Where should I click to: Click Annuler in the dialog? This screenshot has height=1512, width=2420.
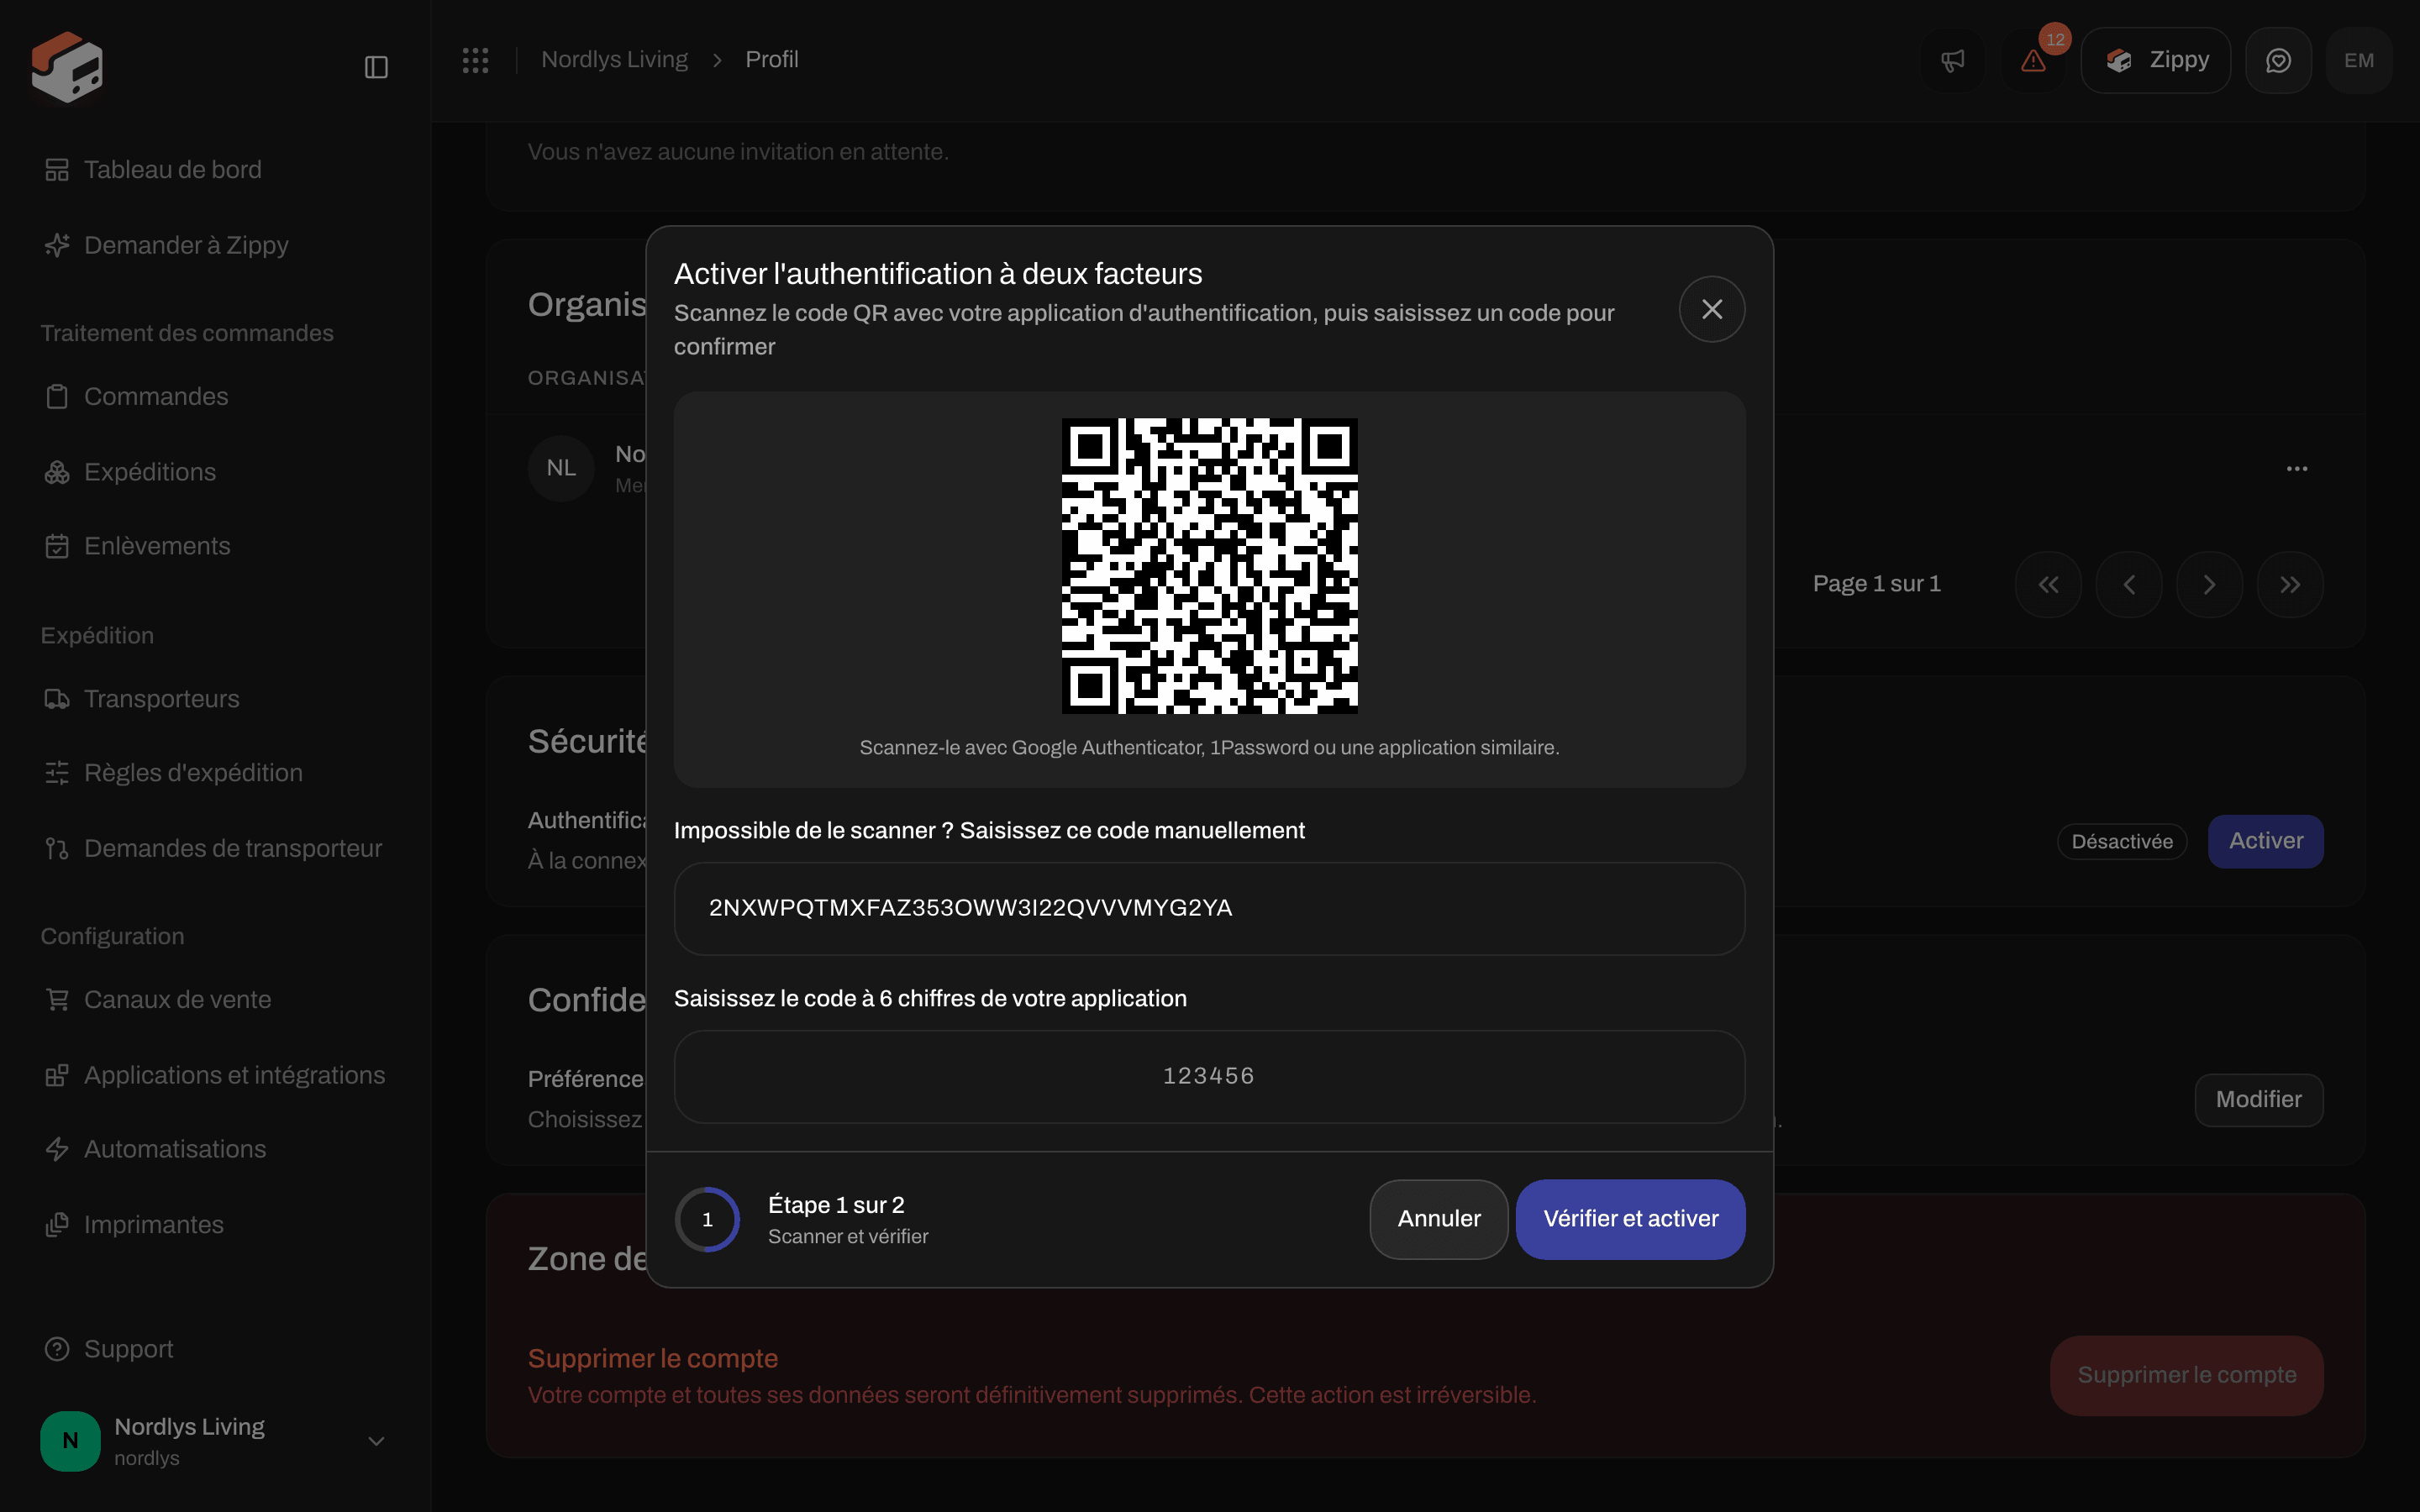coord(1438,1219)
